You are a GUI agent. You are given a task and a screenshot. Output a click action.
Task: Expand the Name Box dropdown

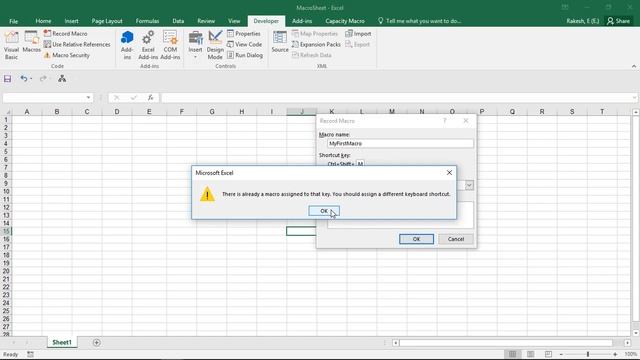tap(88, 98)
